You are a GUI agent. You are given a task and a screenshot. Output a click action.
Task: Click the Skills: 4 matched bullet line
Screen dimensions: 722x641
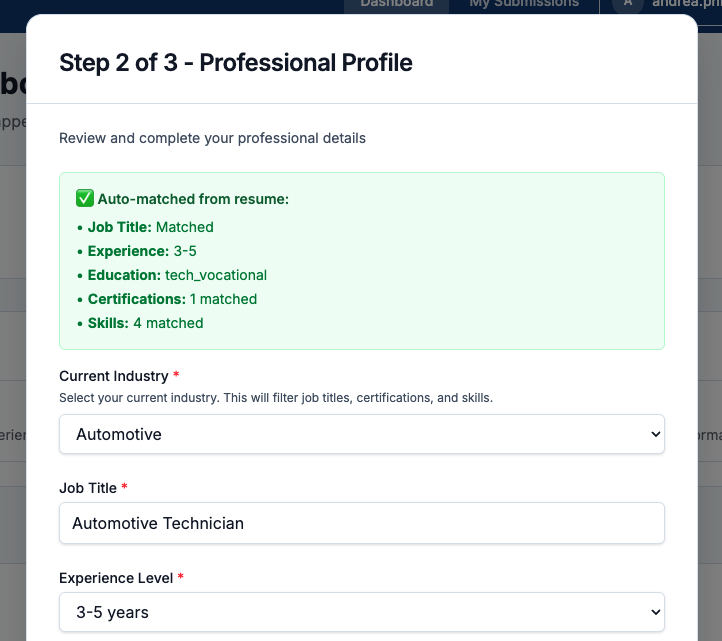145,323
